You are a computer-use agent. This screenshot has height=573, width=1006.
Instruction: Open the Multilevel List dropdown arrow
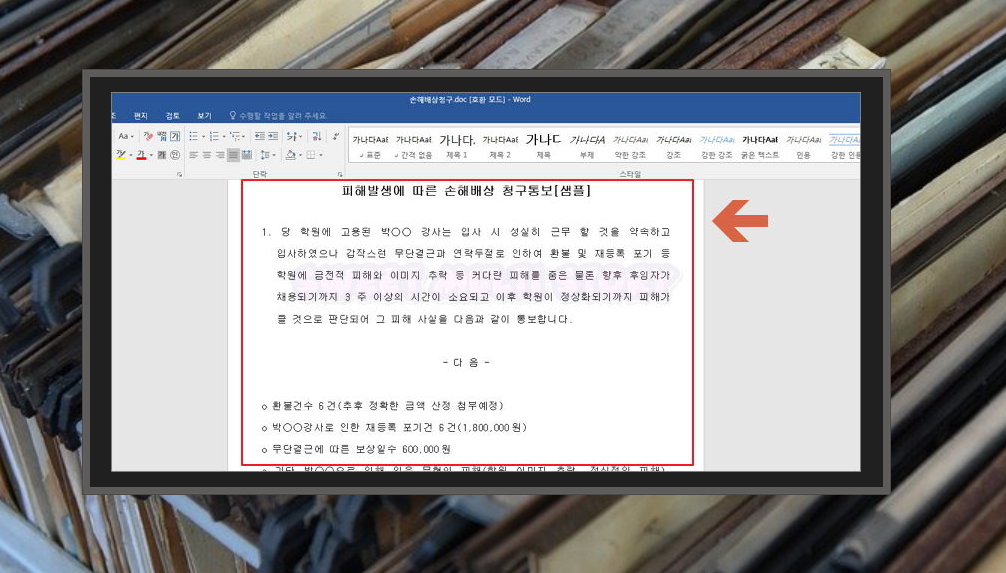point(244,137)
